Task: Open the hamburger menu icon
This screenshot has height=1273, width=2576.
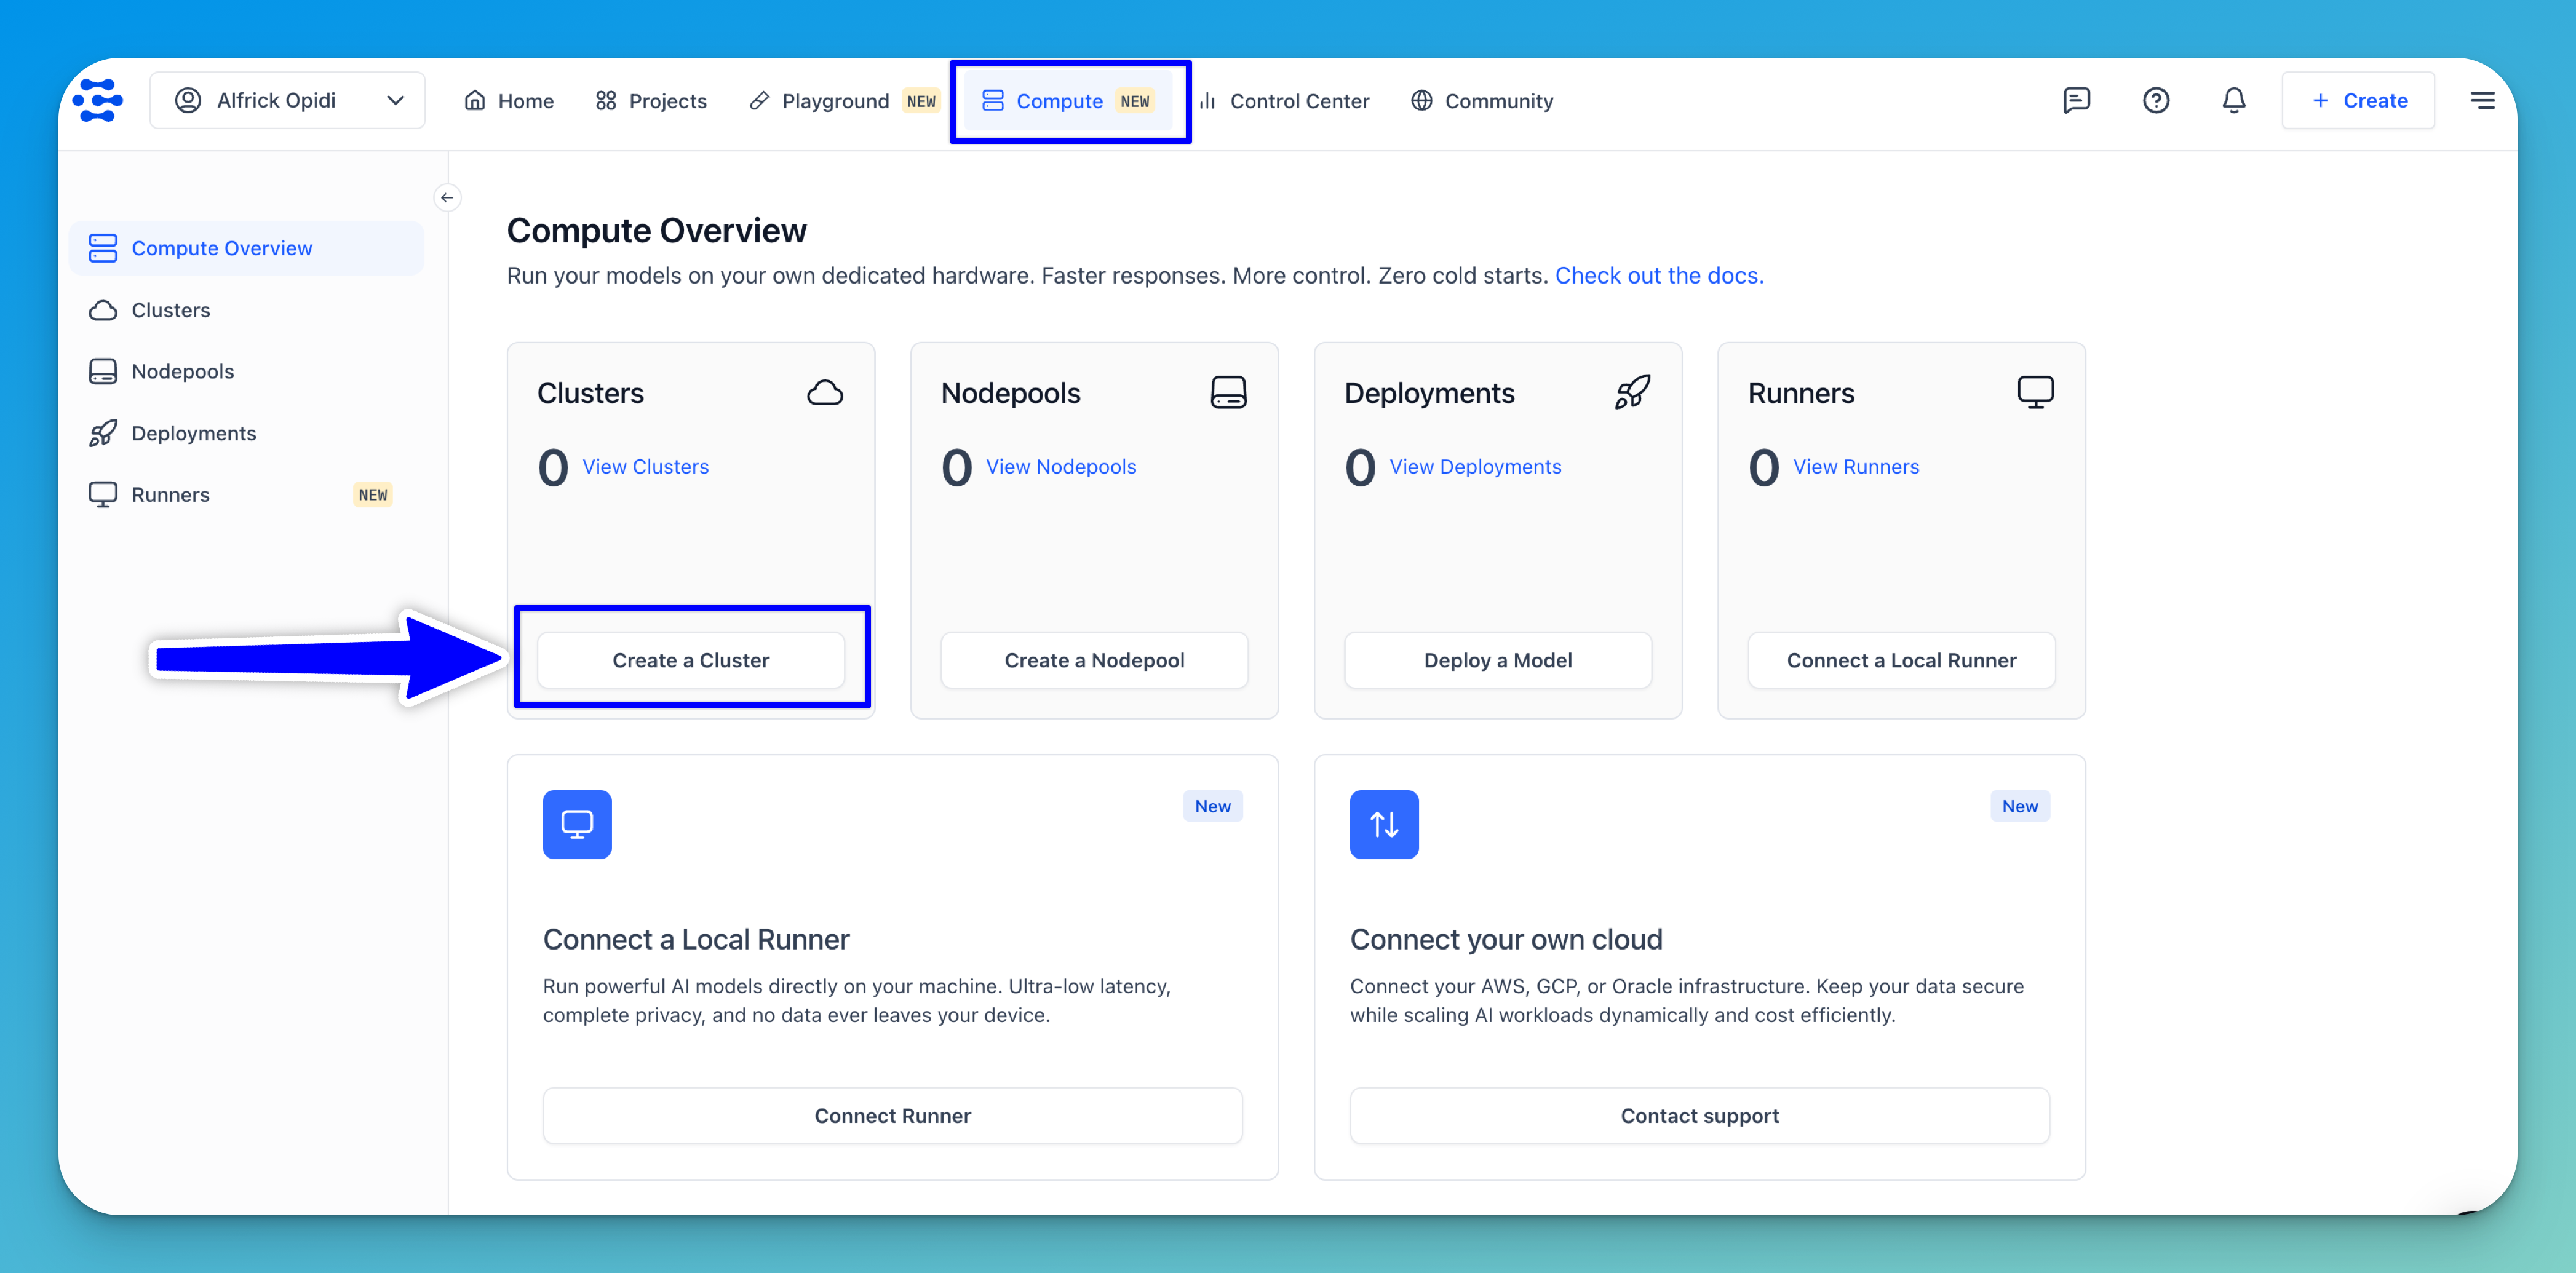Action: (2482, 100)
